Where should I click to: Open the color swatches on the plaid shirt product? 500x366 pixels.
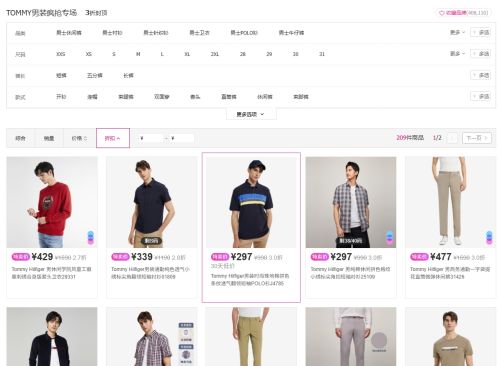tap(389, 238)
